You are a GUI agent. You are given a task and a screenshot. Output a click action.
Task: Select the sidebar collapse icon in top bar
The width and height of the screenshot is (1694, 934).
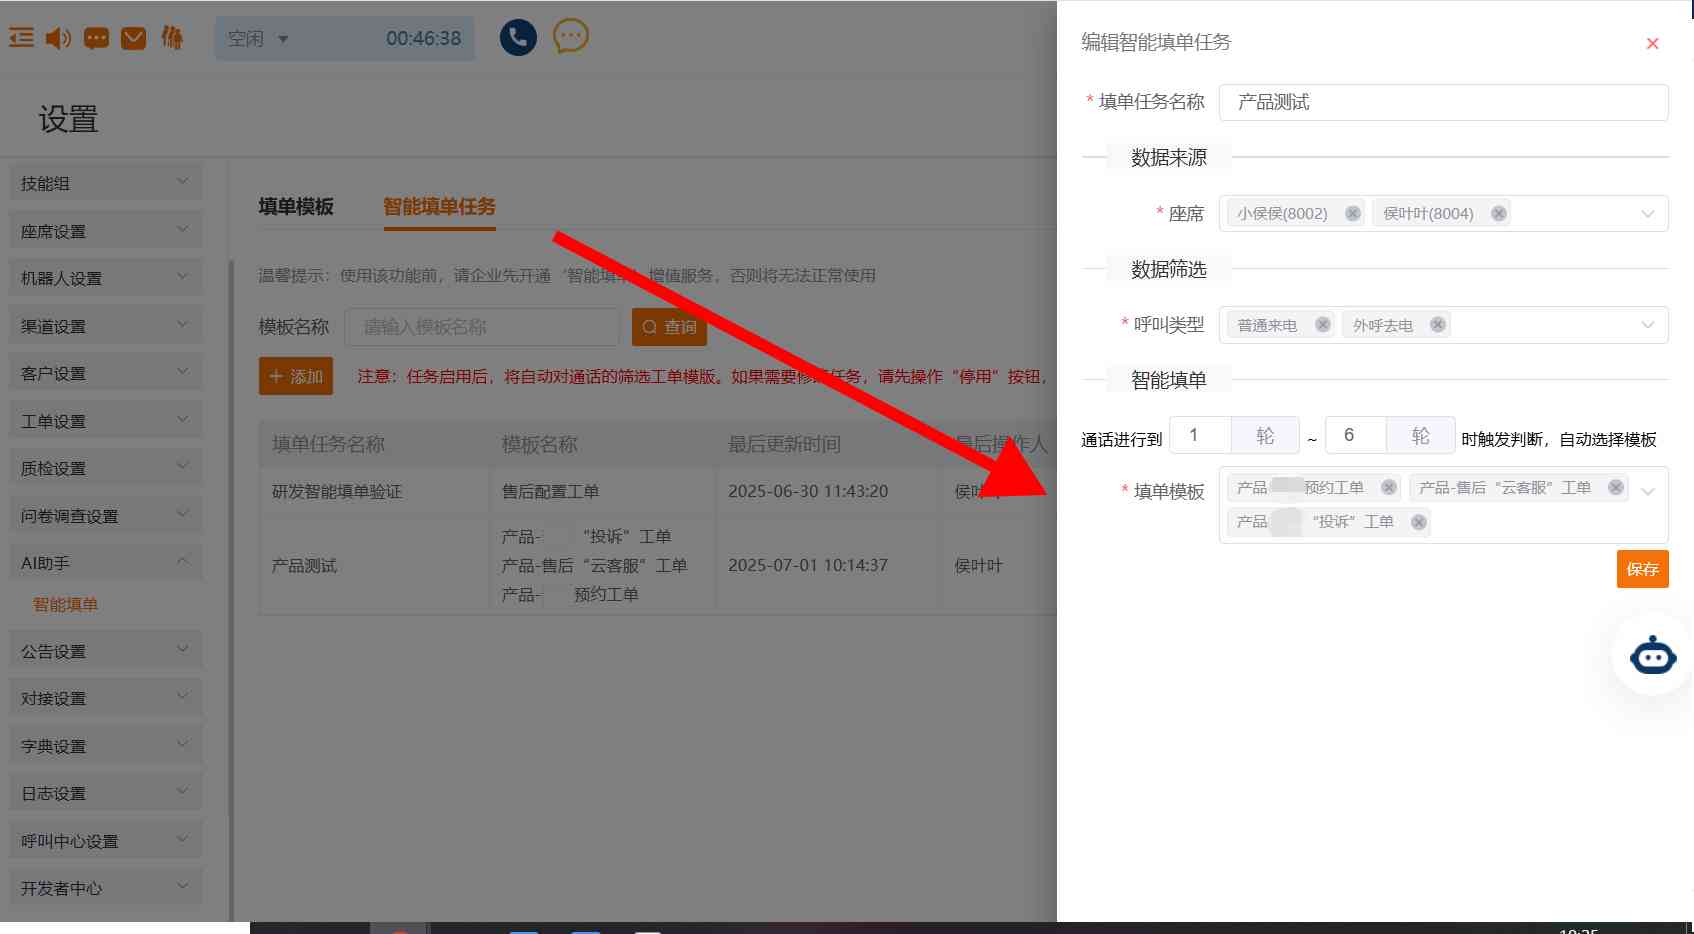19,37
